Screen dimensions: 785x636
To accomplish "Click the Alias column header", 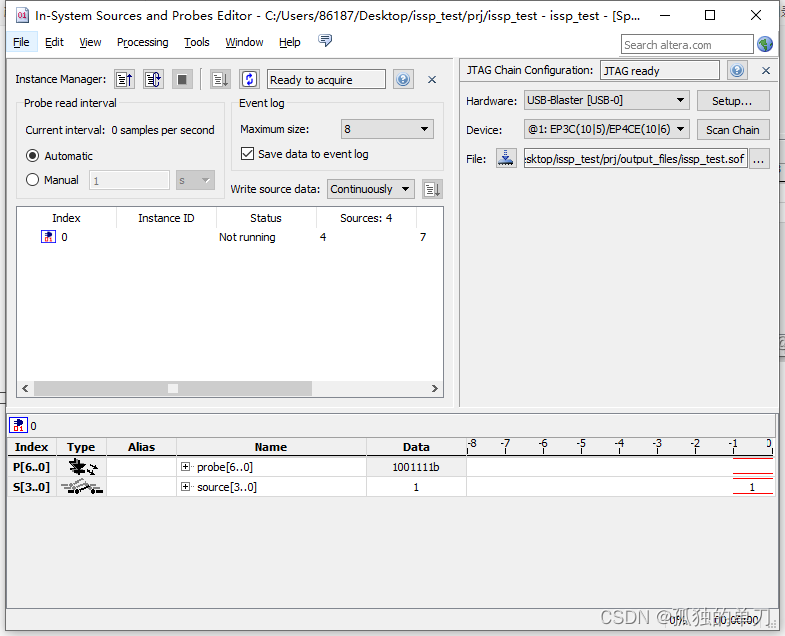I will coord(142,447).
